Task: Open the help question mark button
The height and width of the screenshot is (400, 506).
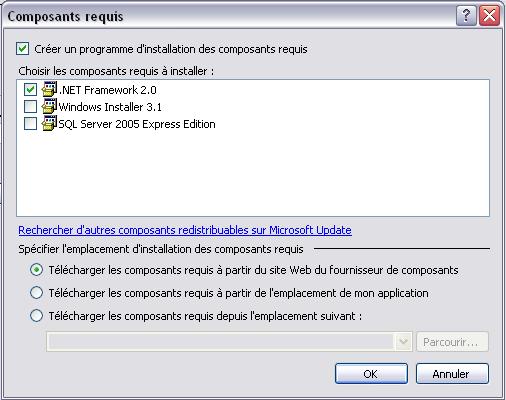Action: [x=466, y=15]
